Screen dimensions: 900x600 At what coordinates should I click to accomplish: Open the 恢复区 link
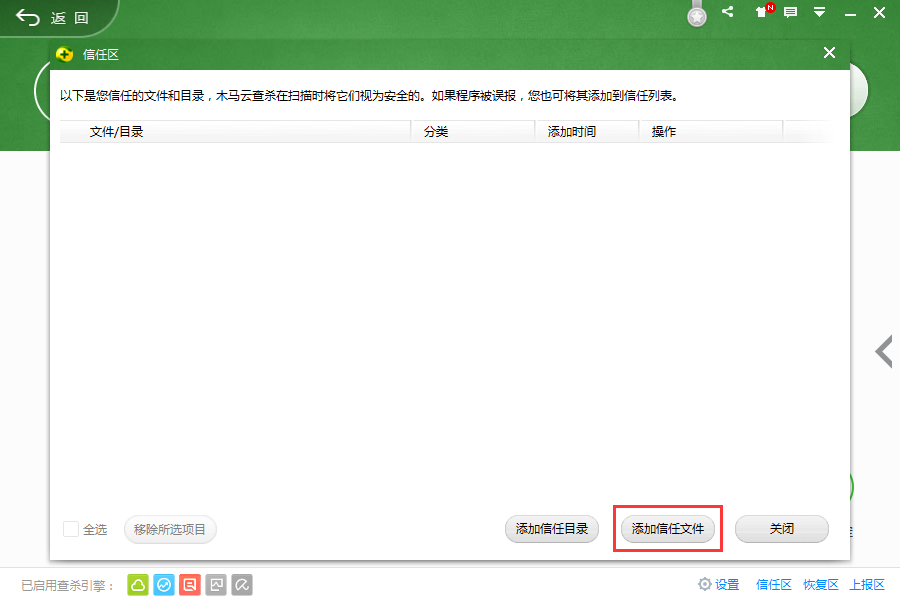point(821,584)
